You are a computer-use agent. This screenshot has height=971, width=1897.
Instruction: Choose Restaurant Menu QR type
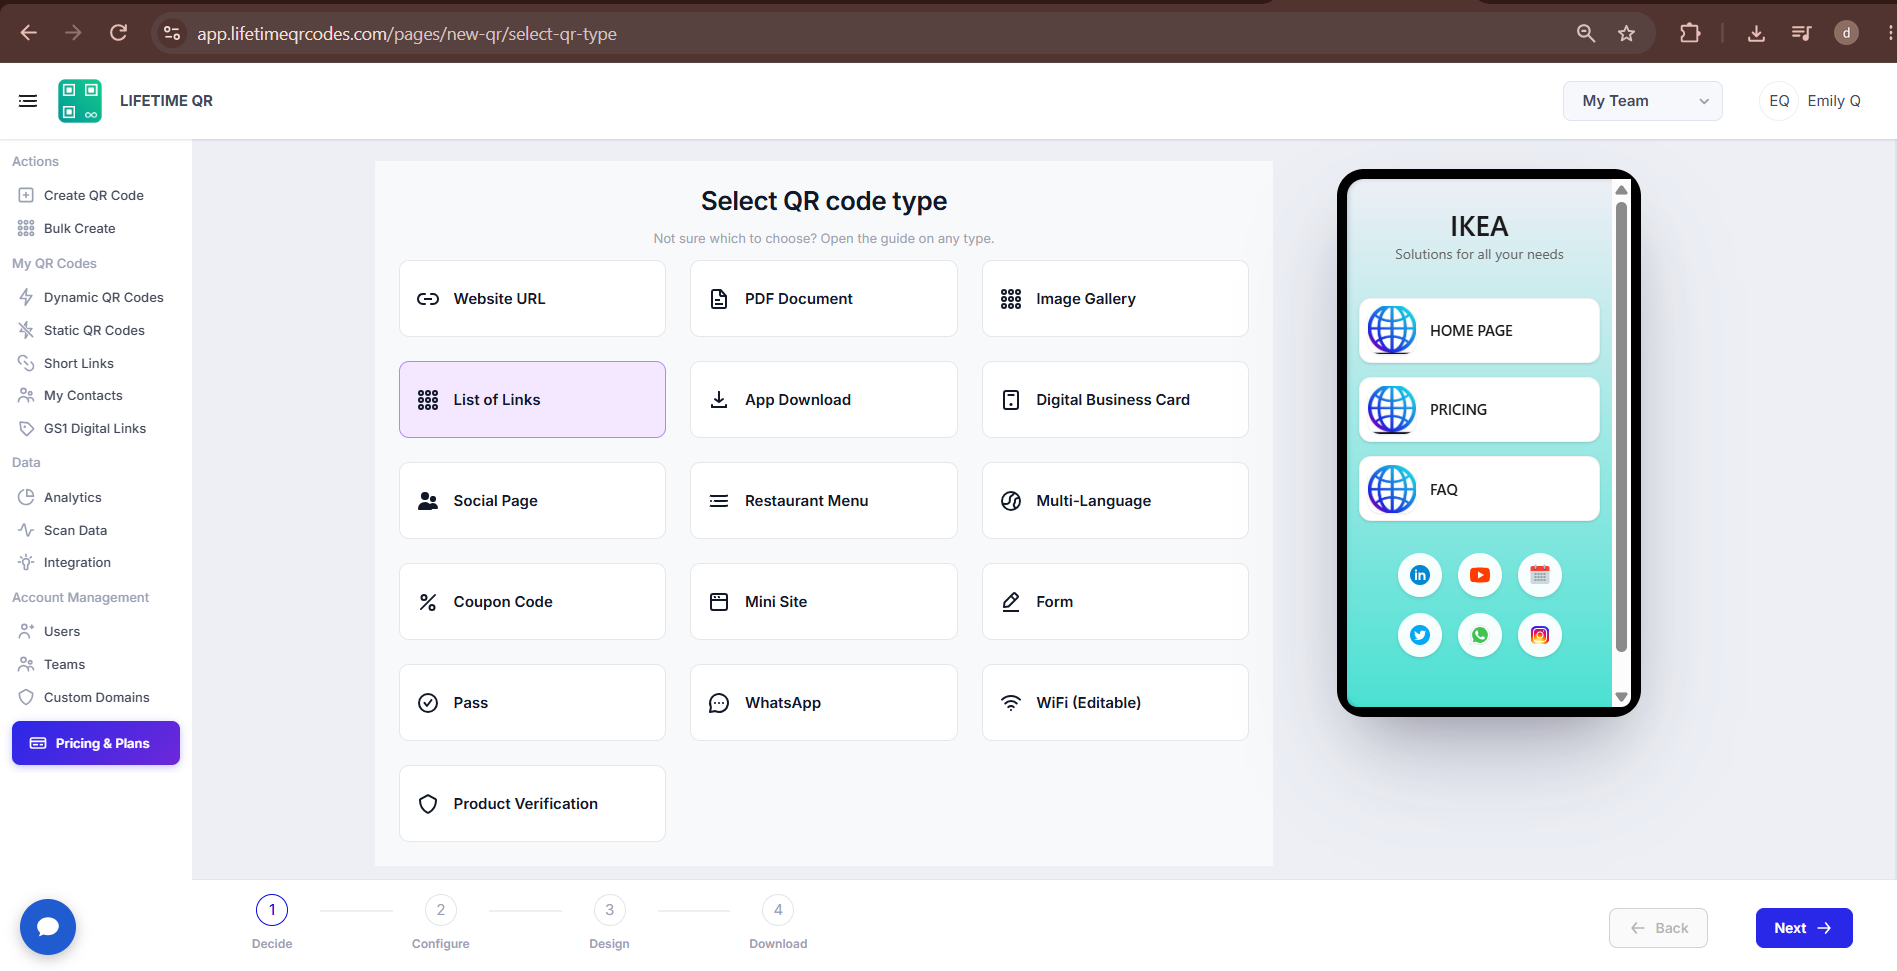[x=824, y=501]
